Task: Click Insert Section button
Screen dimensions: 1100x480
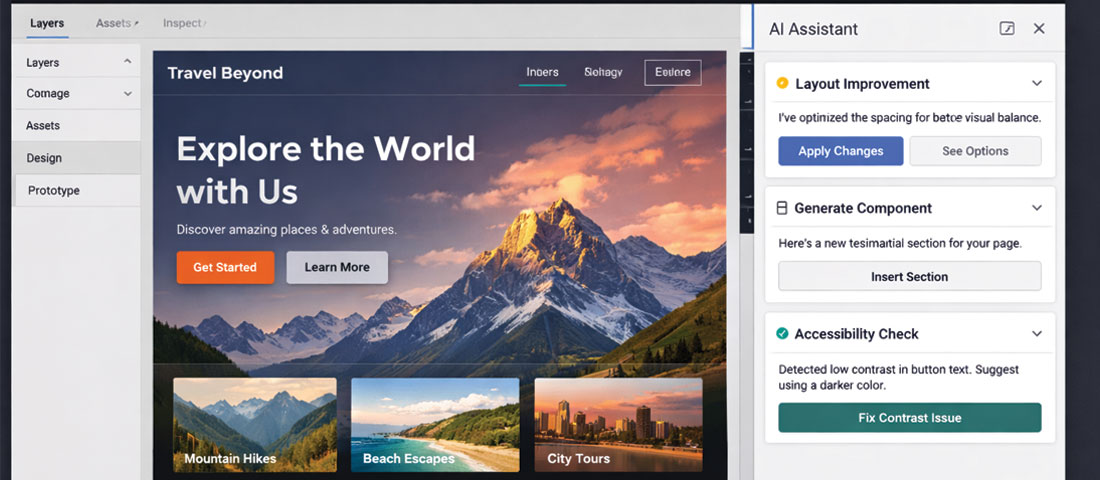Action: 909,276
